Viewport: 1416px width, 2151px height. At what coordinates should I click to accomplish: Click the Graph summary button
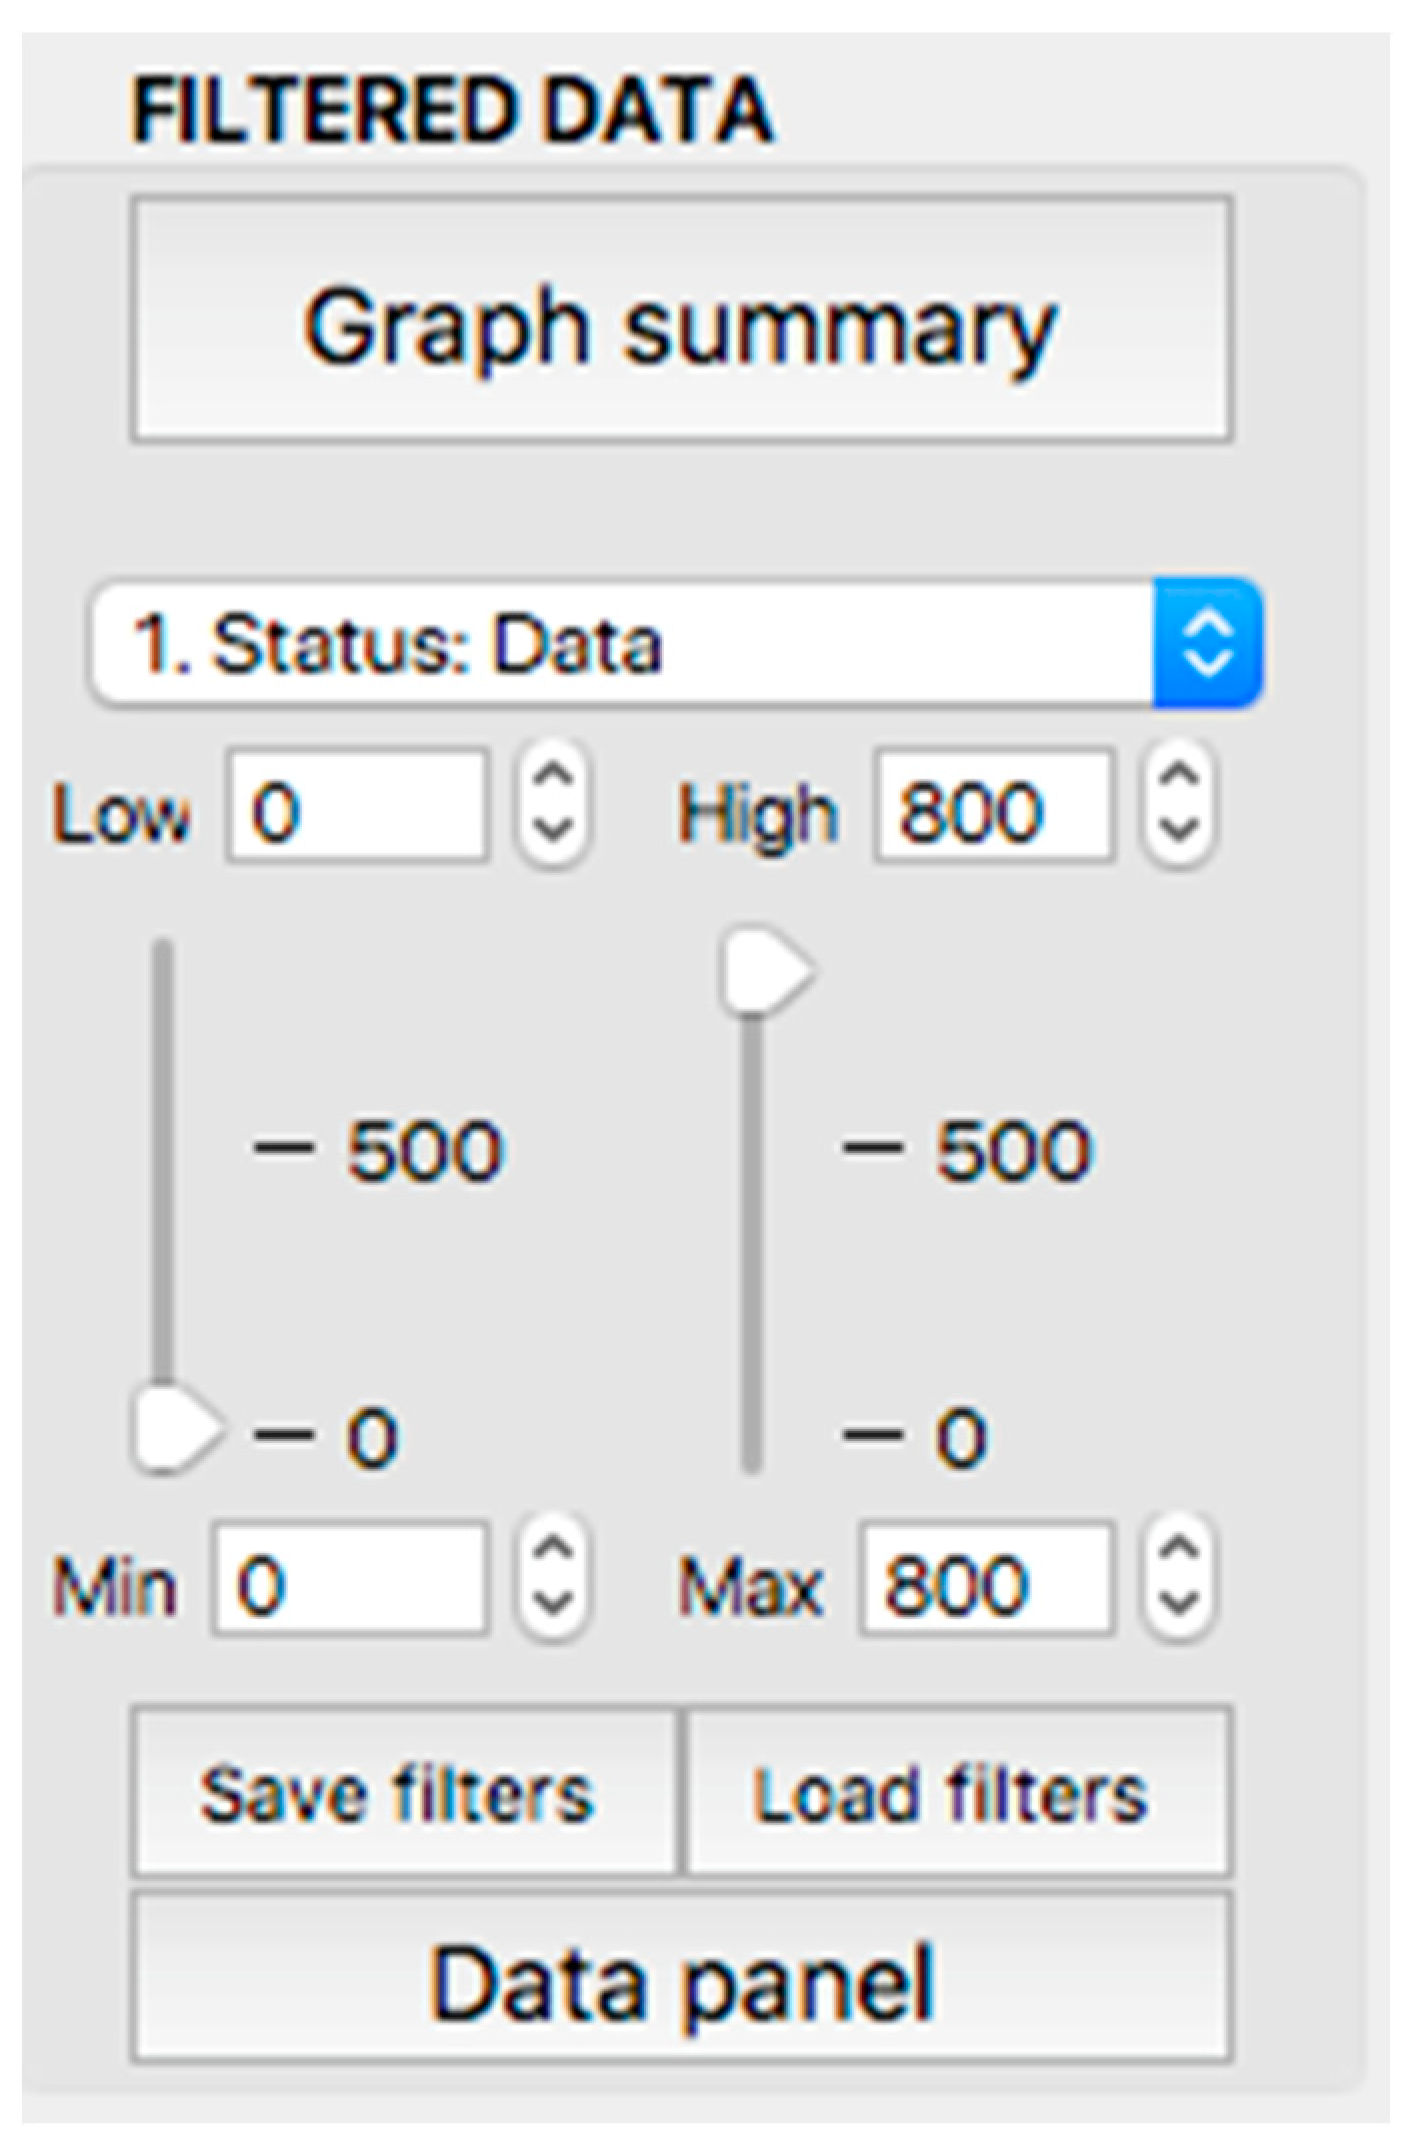click(x=680, y=320)
